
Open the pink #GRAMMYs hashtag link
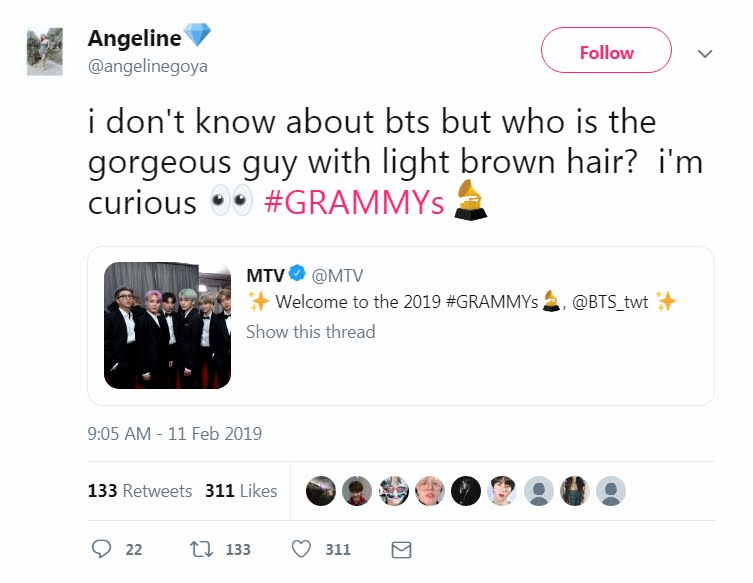(x=354, y=202)
